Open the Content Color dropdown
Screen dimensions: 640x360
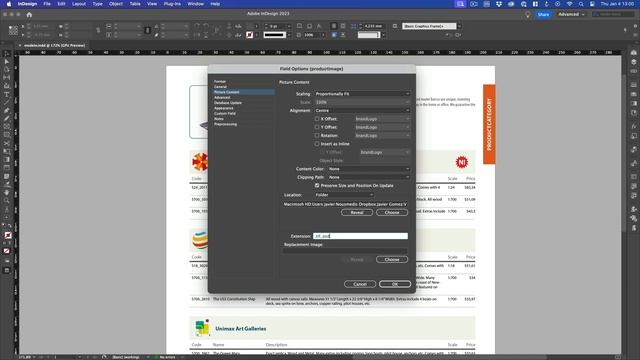pyautogui.click(x=369, y=169)
